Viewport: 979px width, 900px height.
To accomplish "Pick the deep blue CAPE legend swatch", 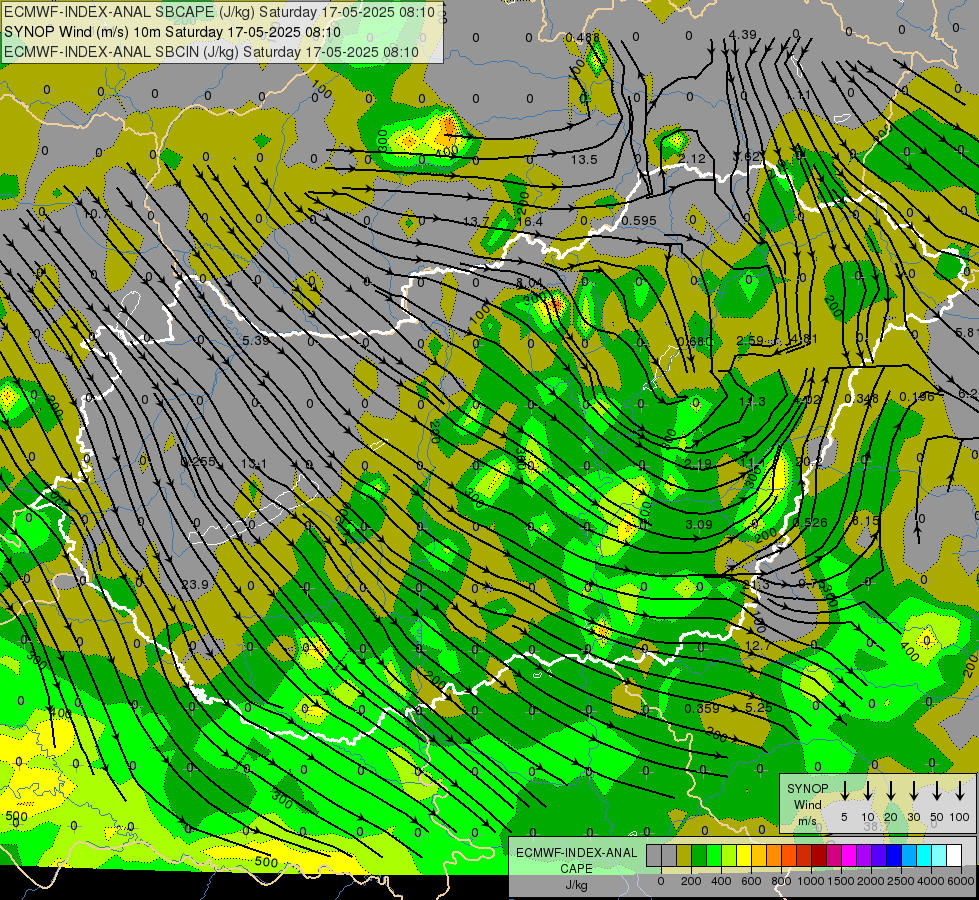I will [893, 856].
